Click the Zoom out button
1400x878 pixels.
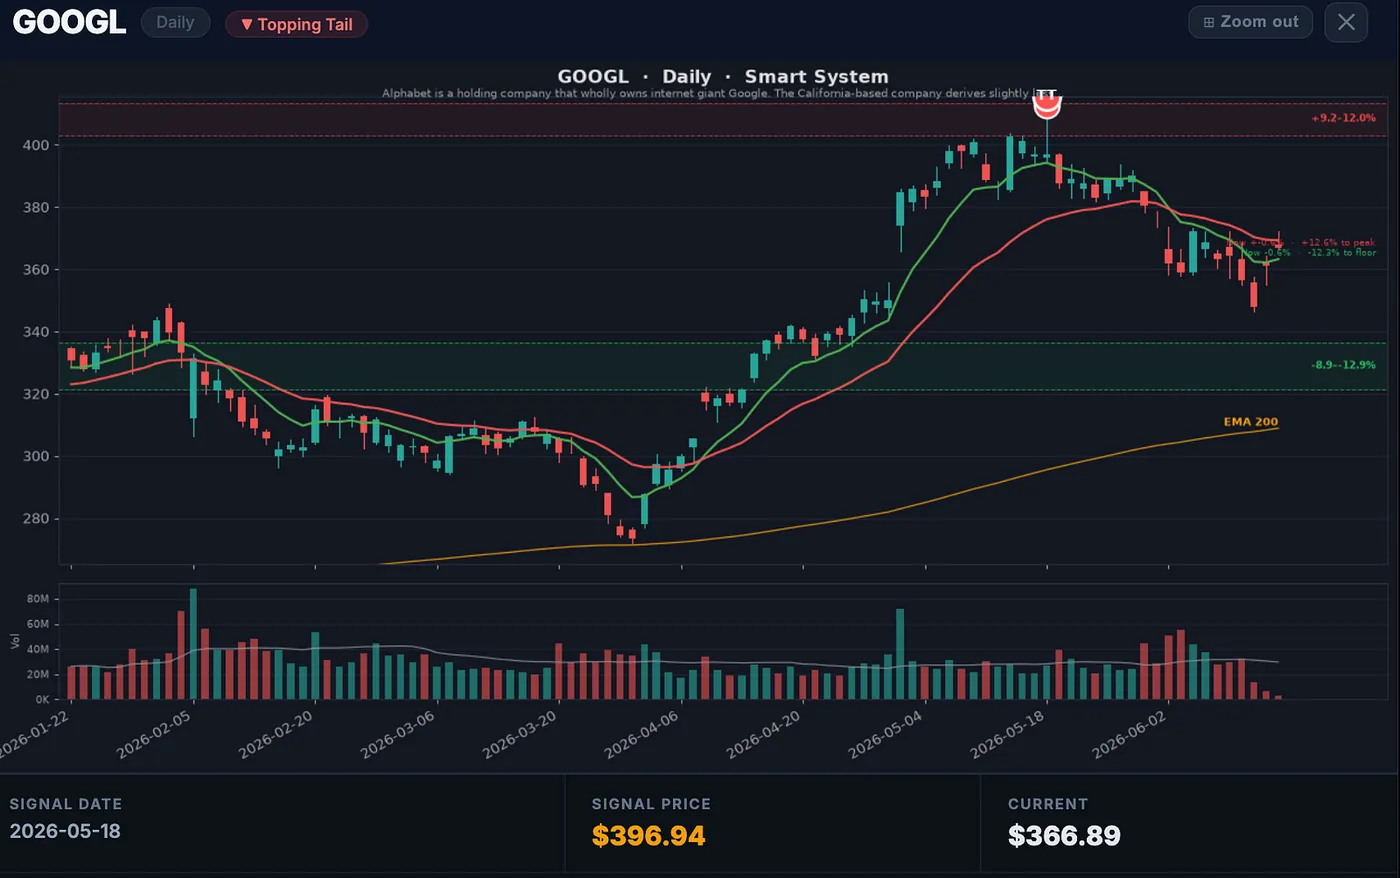(1250, 22)
